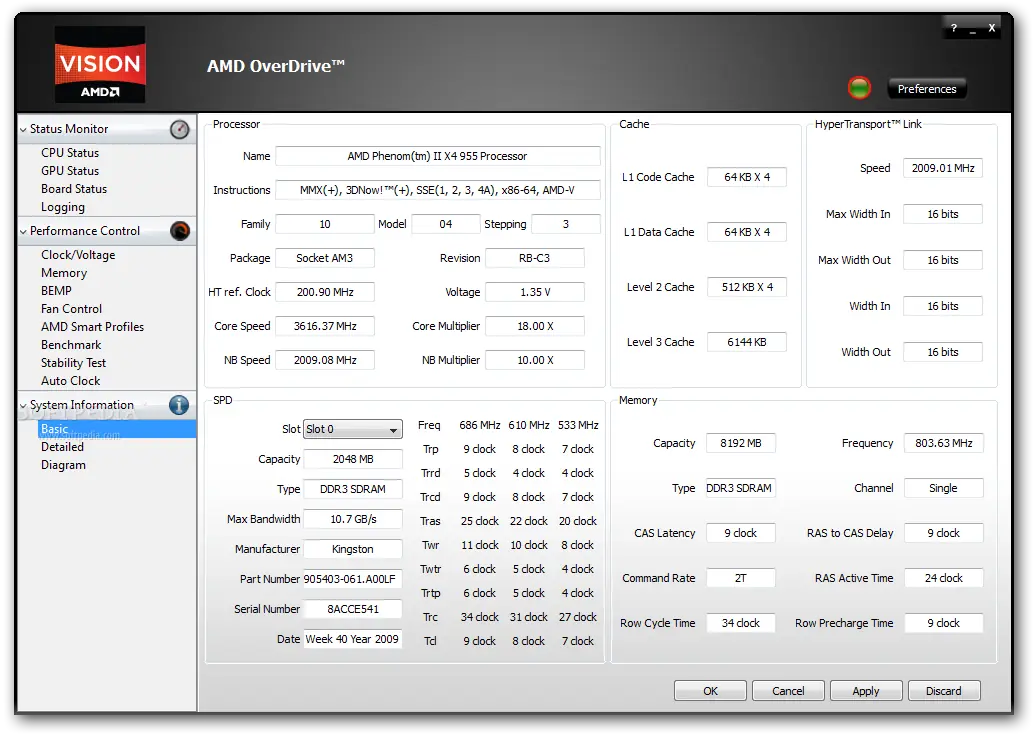Click the NB Speed value 2009.08 MHz
Screen dimensions: 1034x735
(x=325, y=360)
